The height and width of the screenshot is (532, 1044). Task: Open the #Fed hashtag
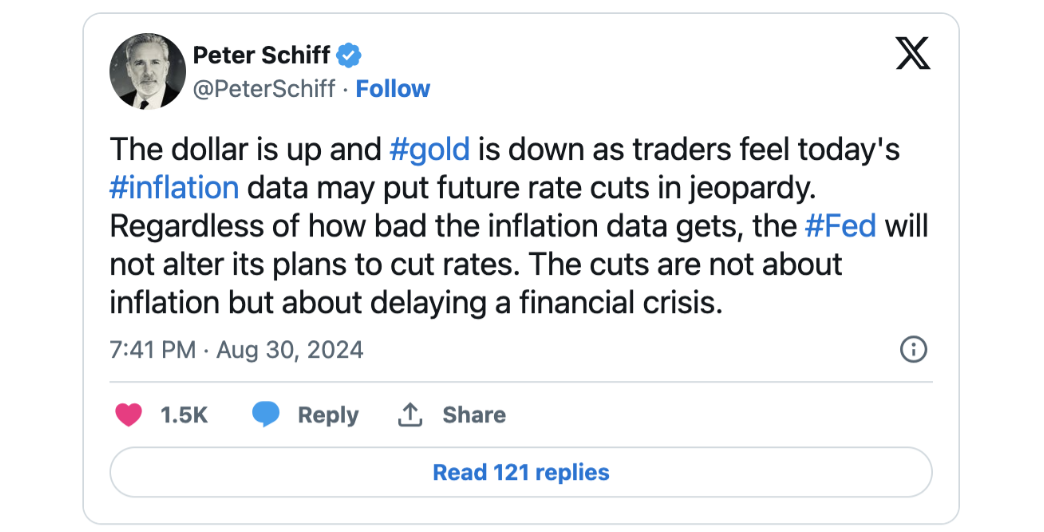click(x=840, y=226)
